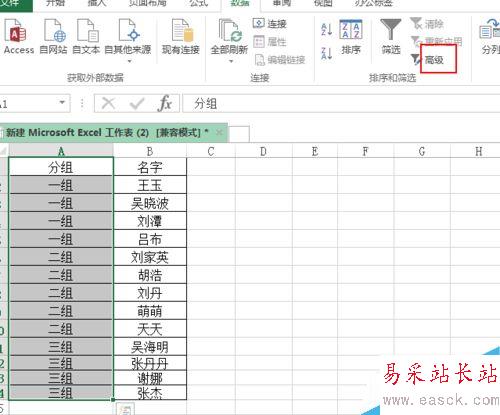500x415 pixels.
Task: Select column F header
Action: pos(365,151)
